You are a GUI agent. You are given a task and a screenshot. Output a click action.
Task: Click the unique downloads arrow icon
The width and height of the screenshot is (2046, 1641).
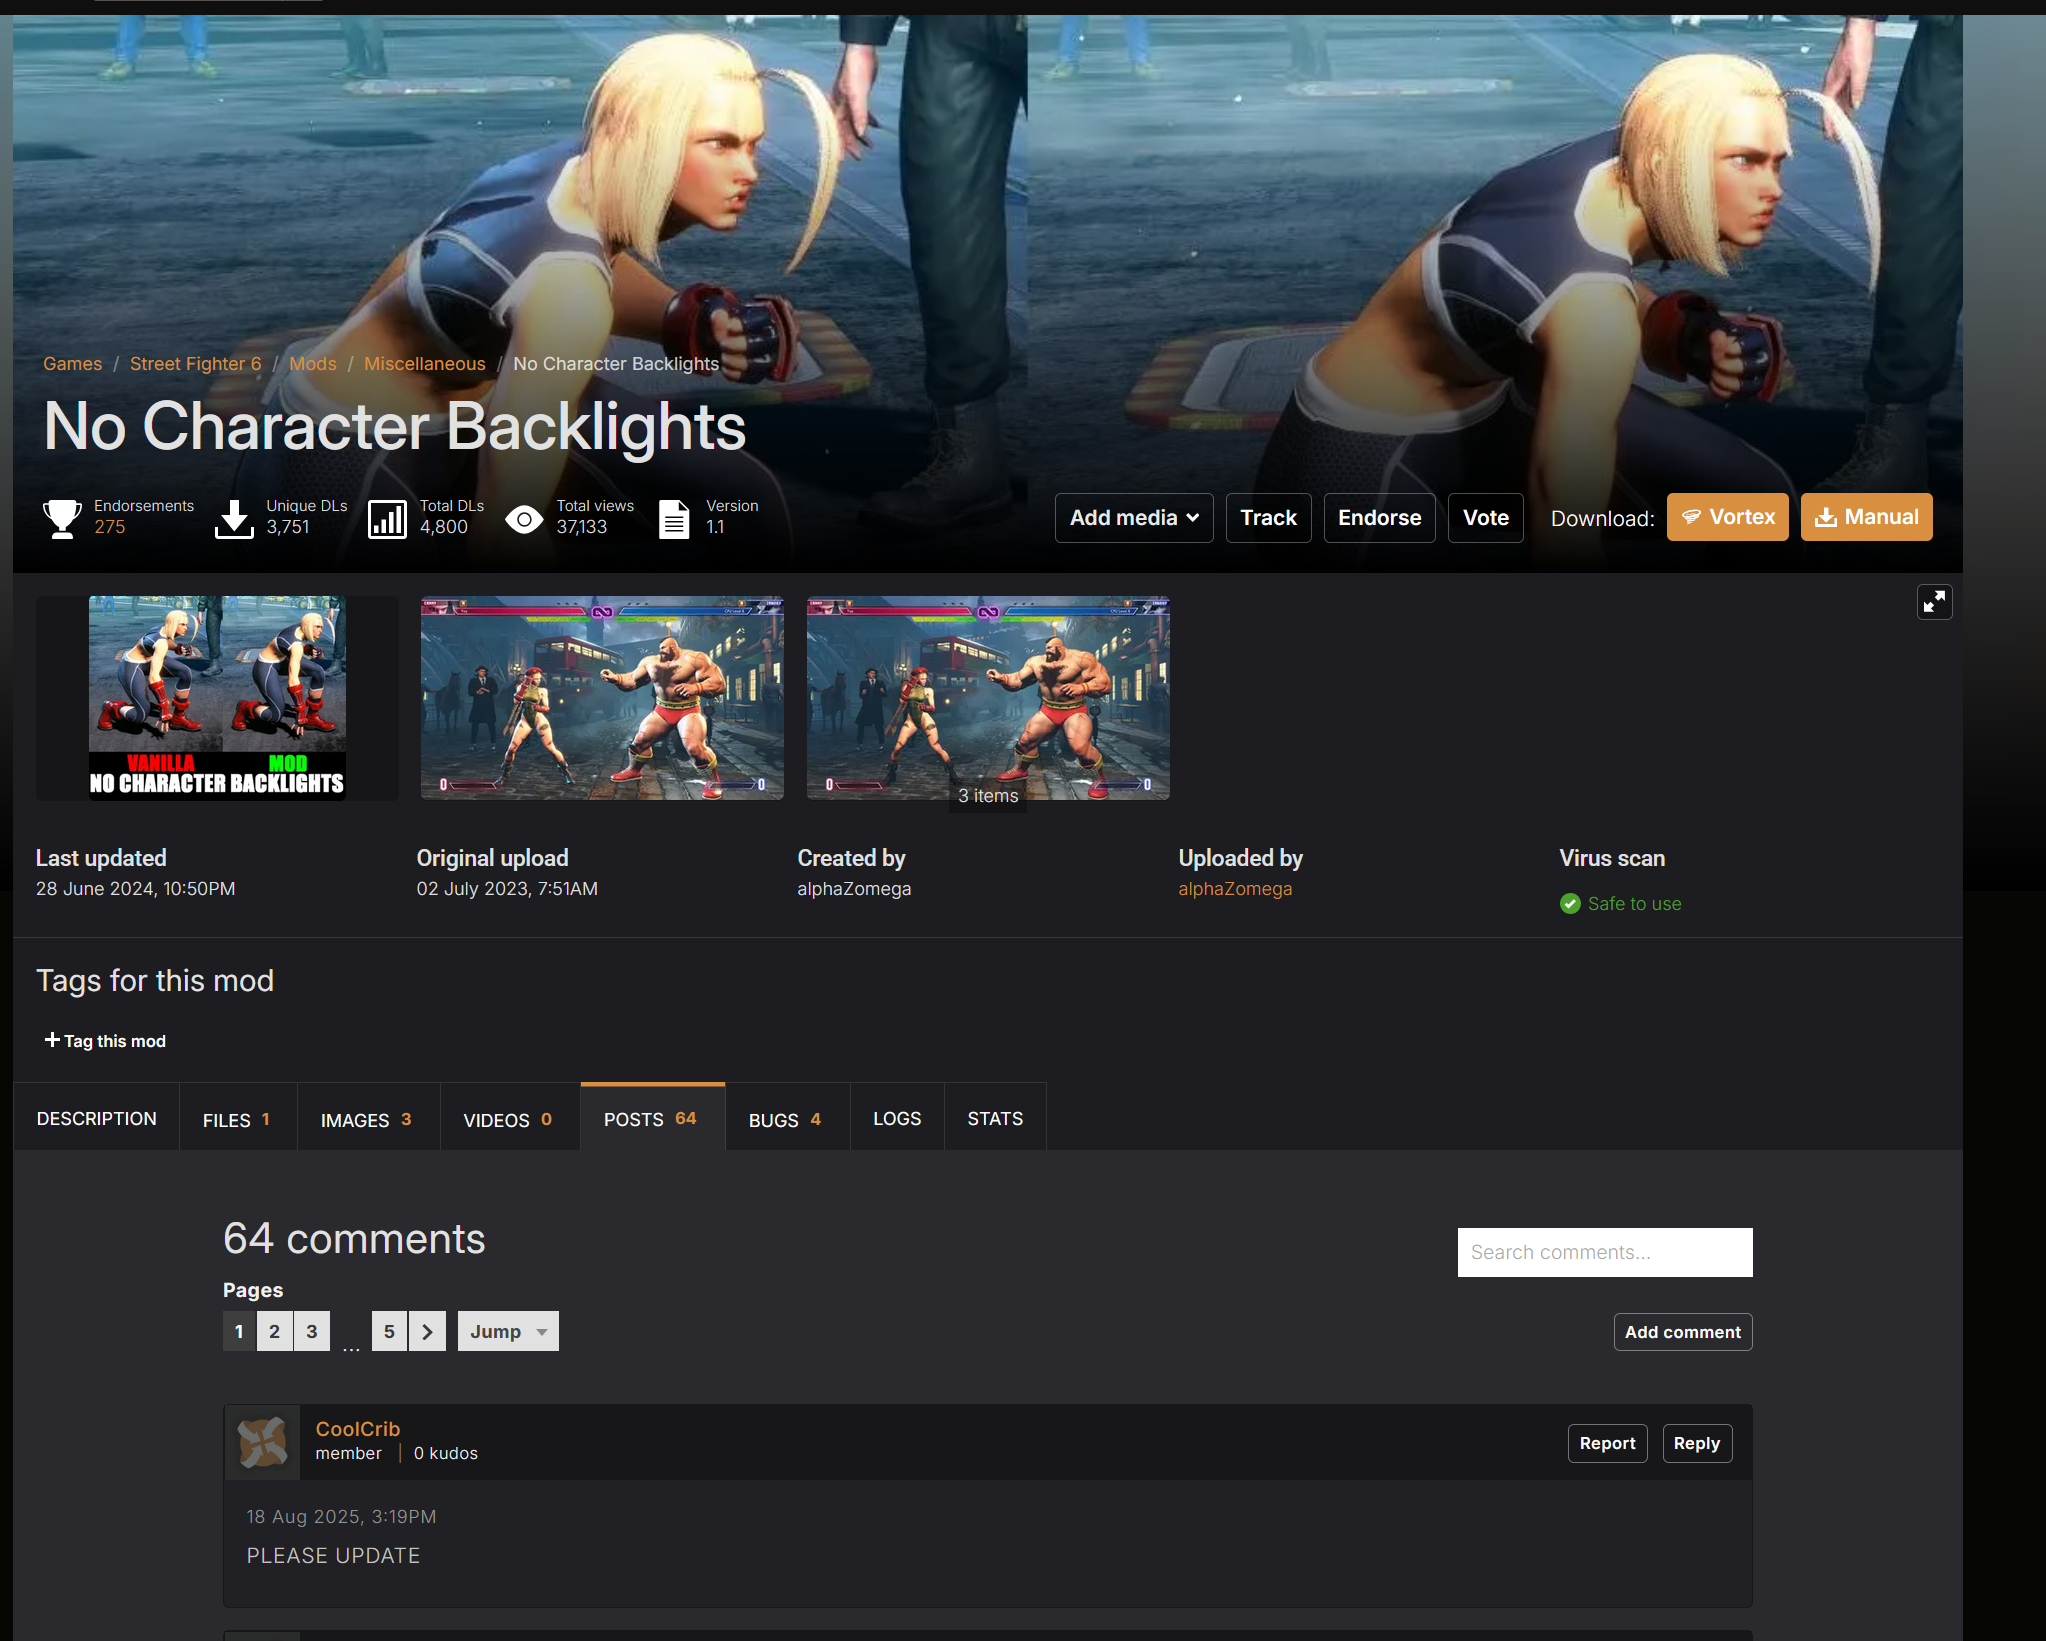(234, 518)
